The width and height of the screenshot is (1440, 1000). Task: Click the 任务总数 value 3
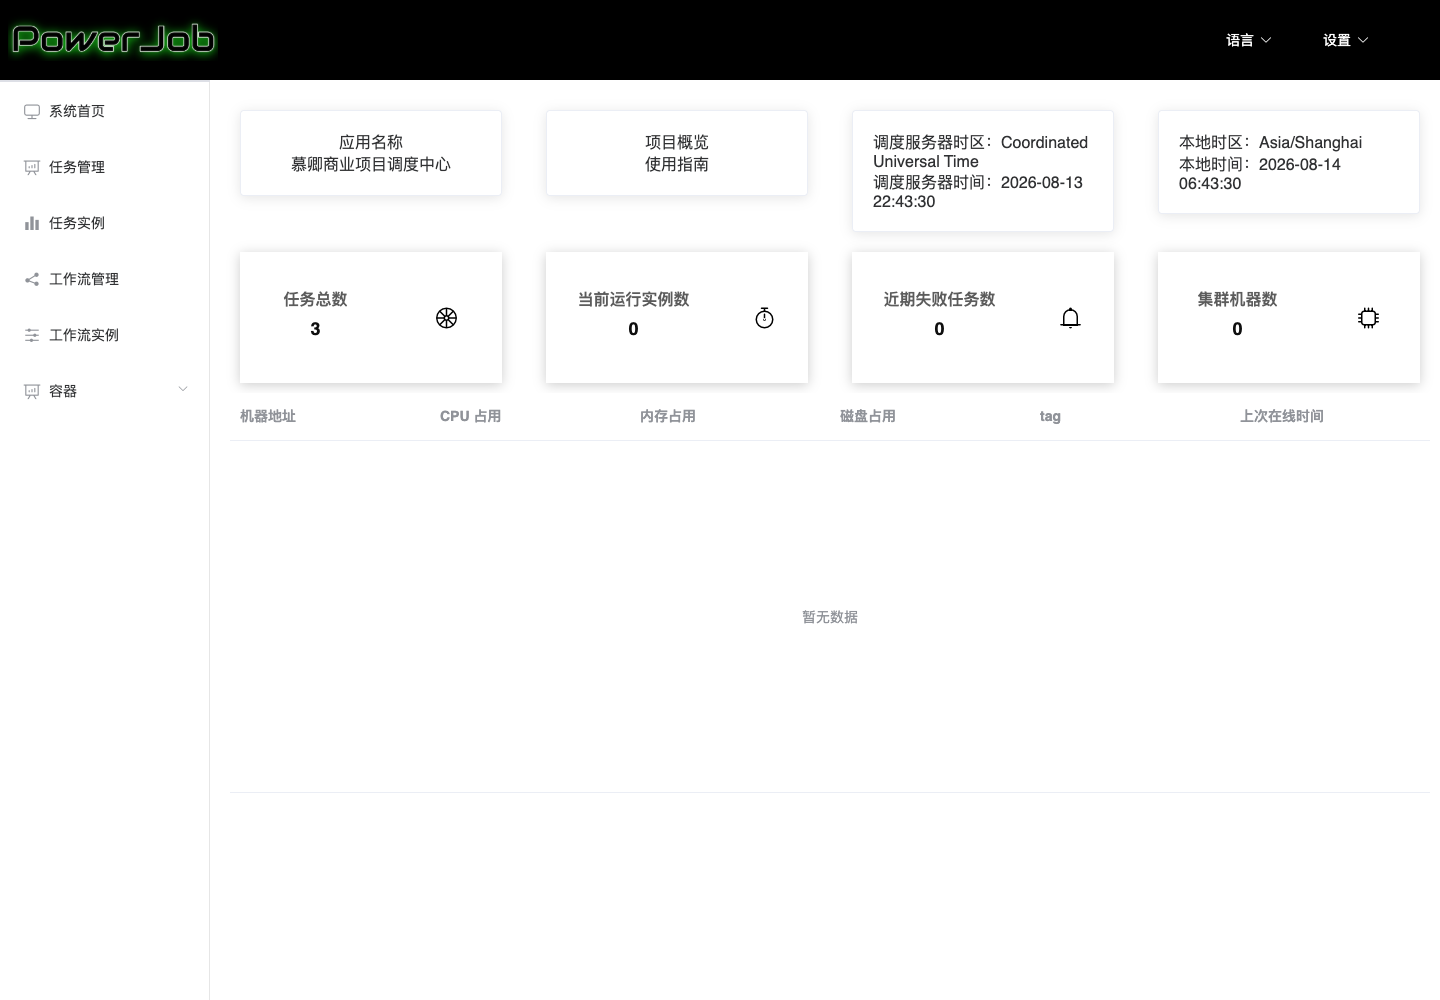[x=315, y=329]
